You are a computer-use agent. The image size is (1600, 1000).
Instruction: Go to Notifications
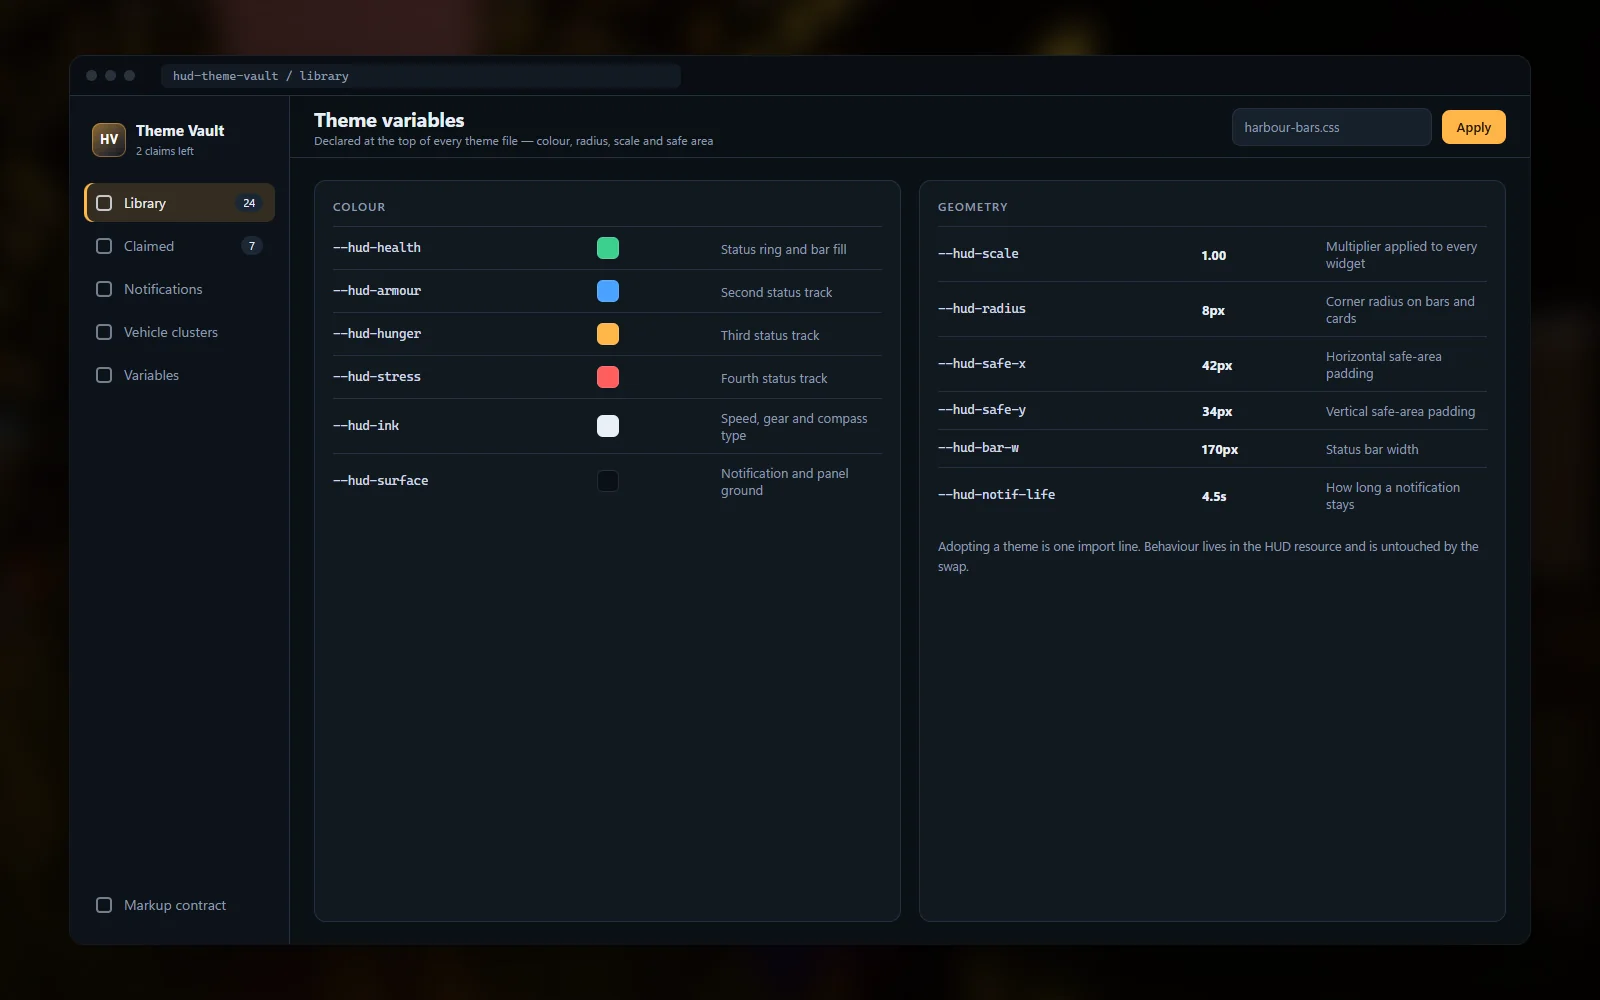coord(180,289)
